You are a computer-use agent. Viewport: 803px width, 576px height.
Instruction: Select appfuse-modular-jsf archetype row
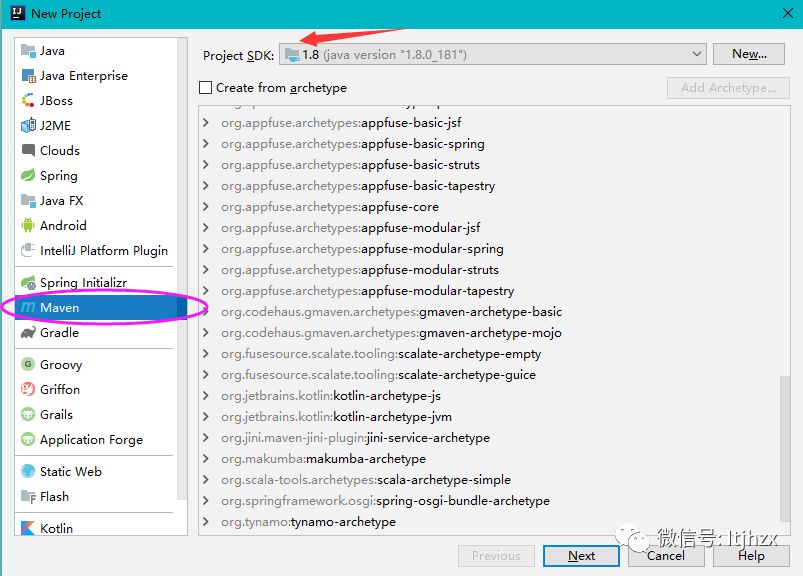coord(494,227)
